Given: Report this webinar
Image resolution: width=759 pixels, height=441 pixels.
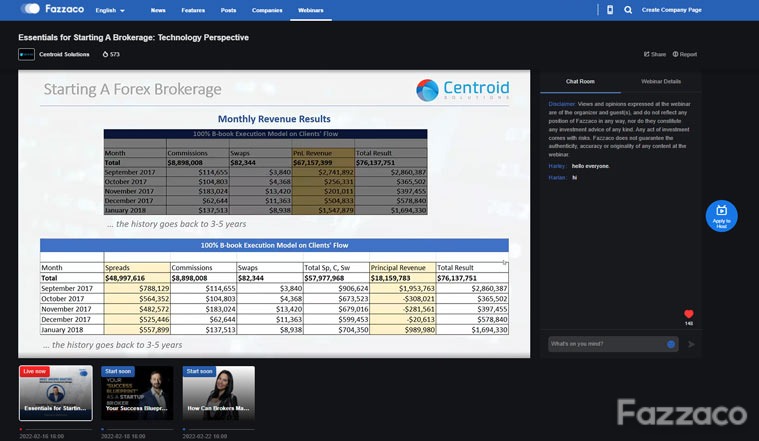Looking at the screenshot, I should pos(684,54).
